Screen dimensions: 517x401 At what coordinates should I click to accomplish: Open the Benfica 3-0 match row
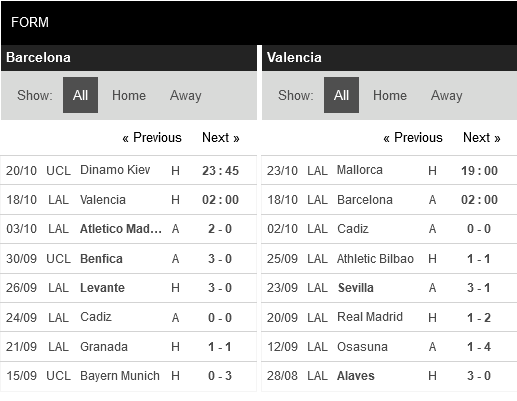click(128, 258)
